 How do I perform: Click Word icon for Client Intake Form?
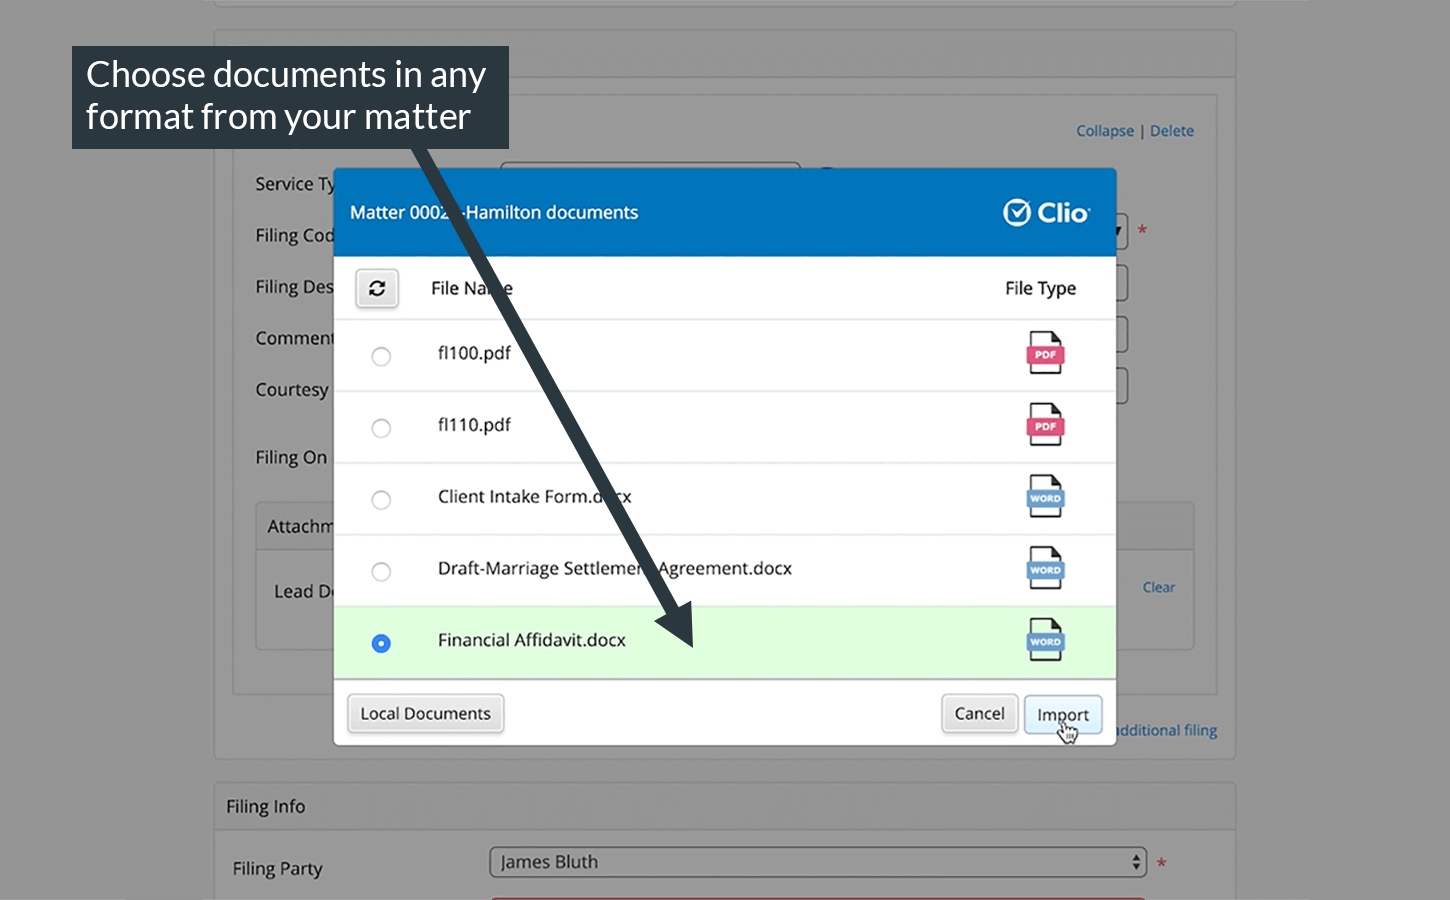pos(1045,497)
